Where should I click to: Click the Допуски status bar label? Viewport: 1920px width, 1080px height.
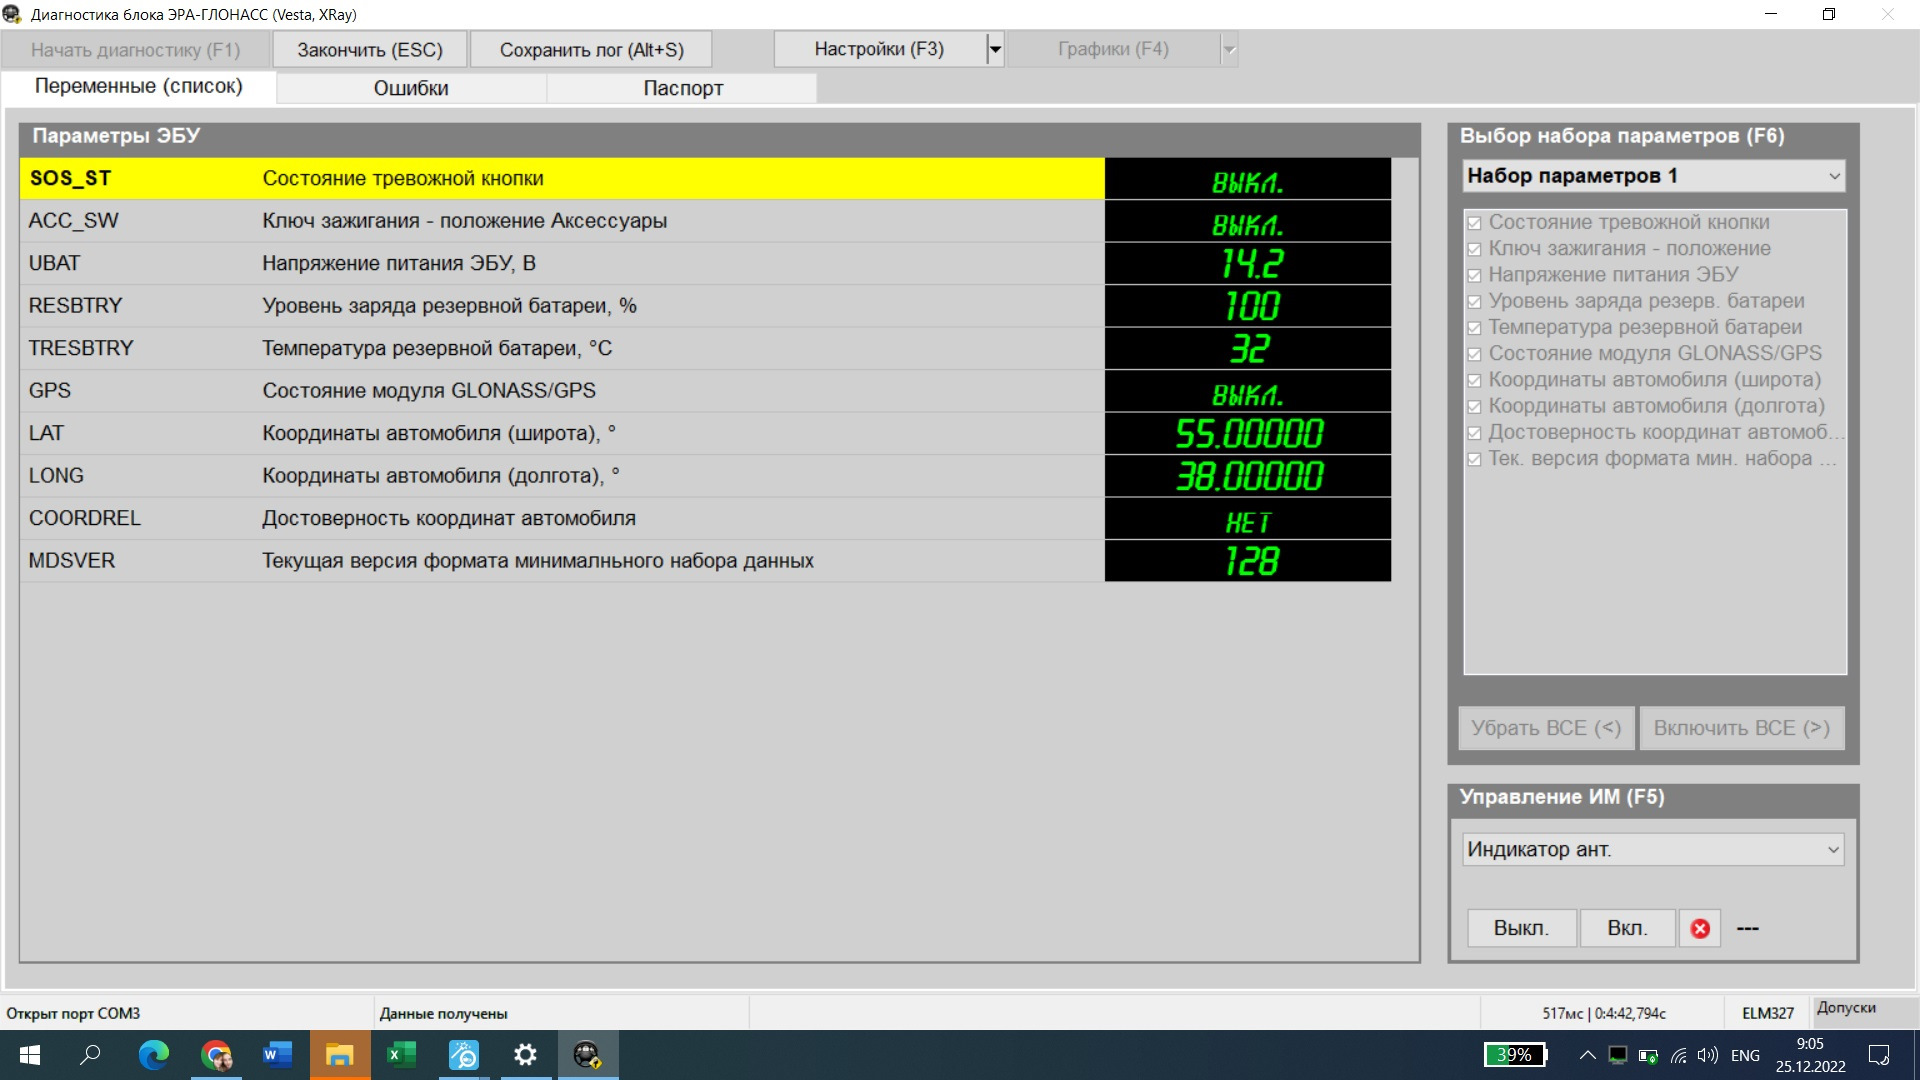1846,1008
